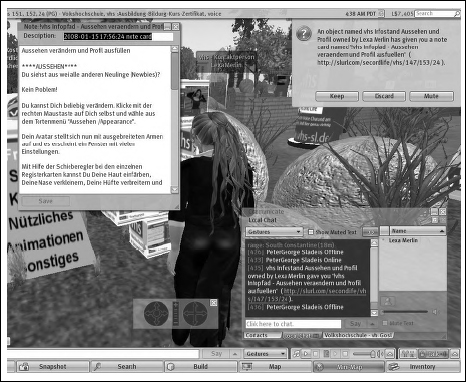The height and width of the screenshot is (382, 466).
Task: Click the chat text input field
Action: point(293,324)
